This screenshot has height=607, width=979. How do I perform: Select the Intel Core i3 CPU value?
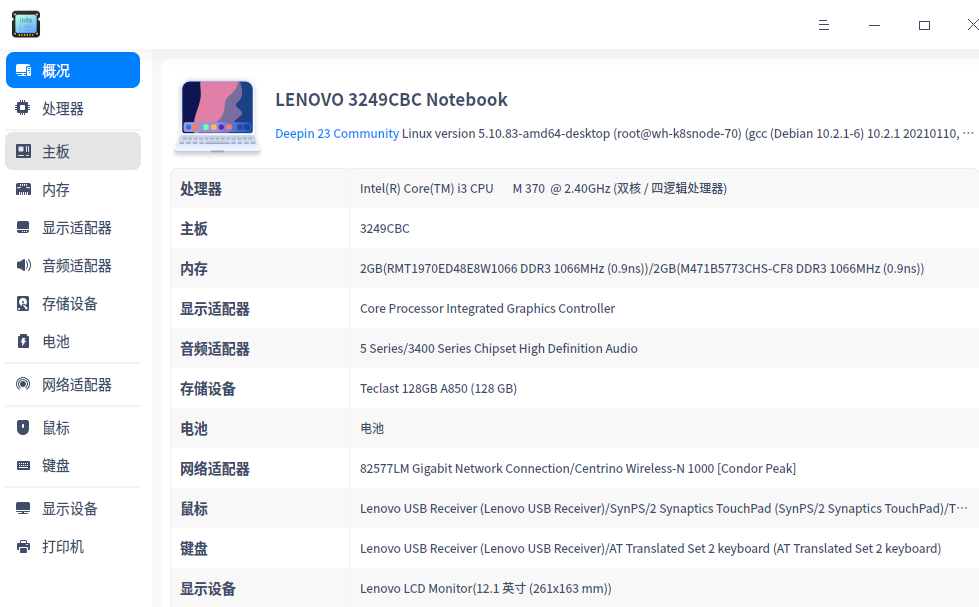tap(543, 189)
